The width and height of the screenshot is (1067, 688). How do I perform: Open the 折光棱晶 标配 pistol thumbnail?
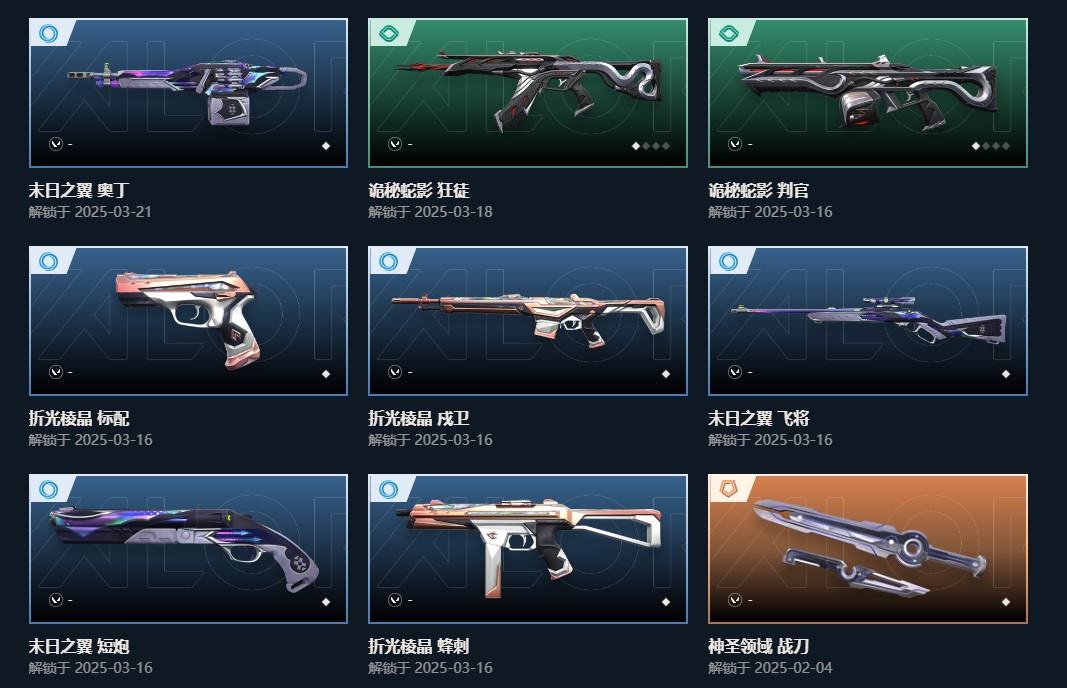188,321
